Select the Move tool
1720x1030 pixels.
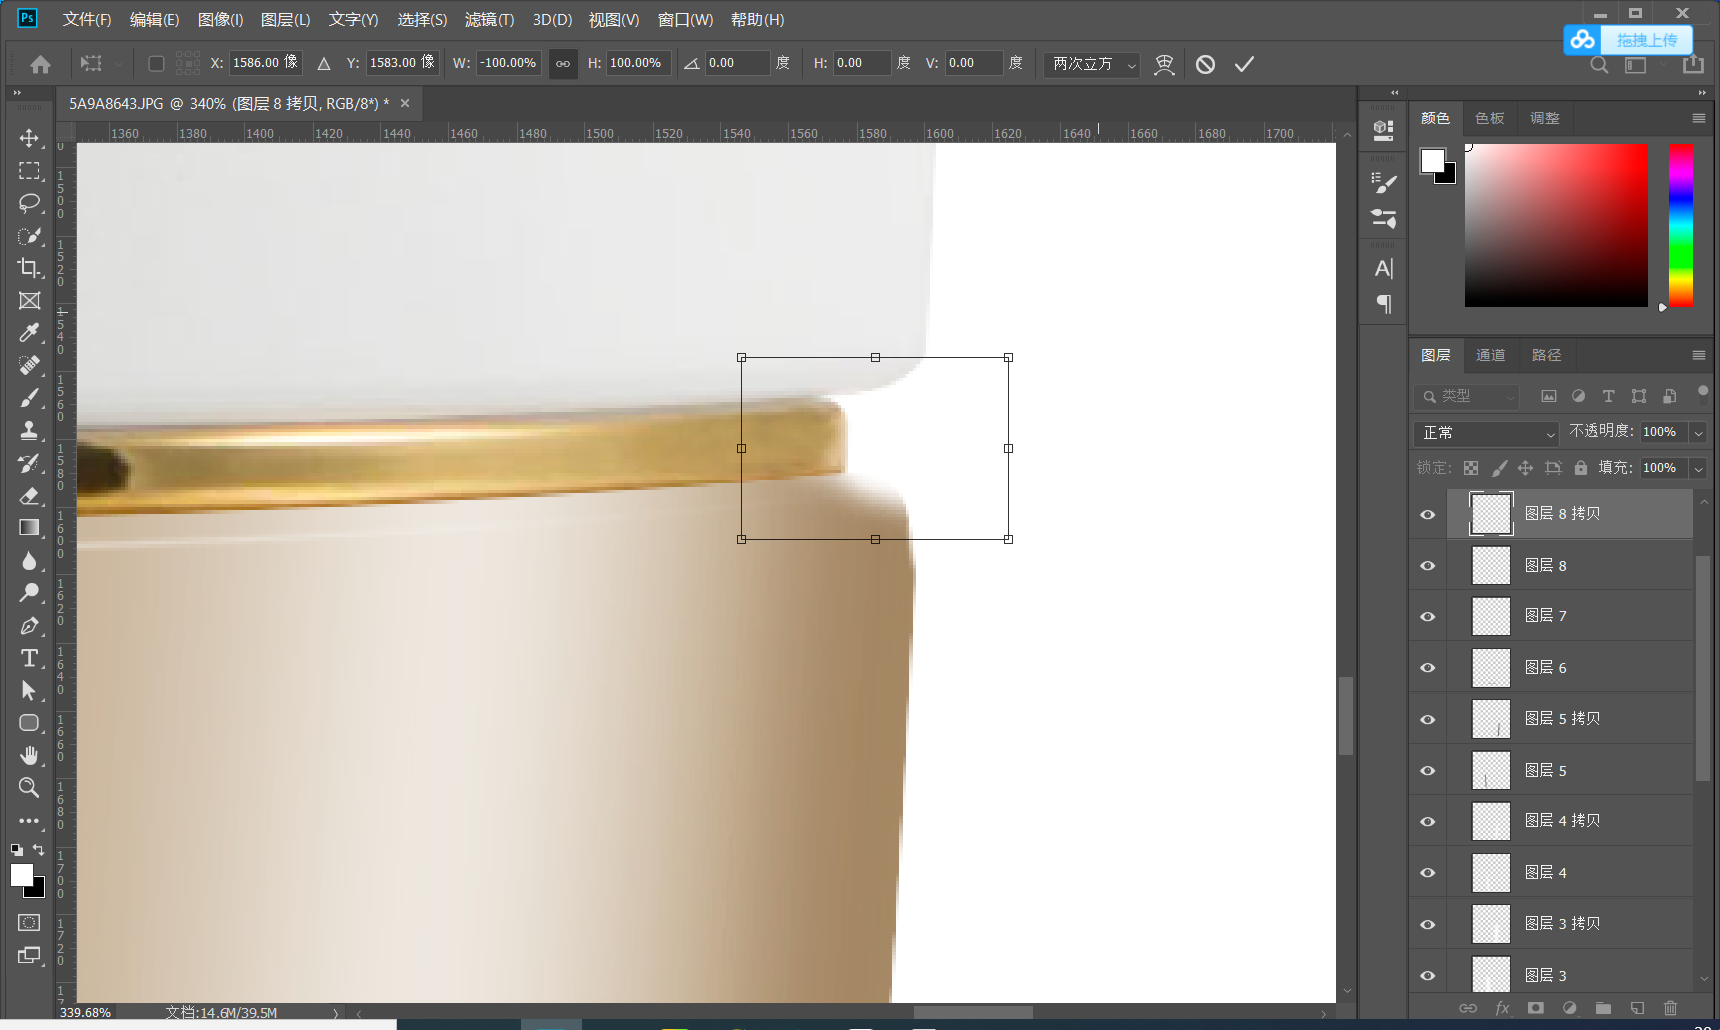(x=29, y=138)
